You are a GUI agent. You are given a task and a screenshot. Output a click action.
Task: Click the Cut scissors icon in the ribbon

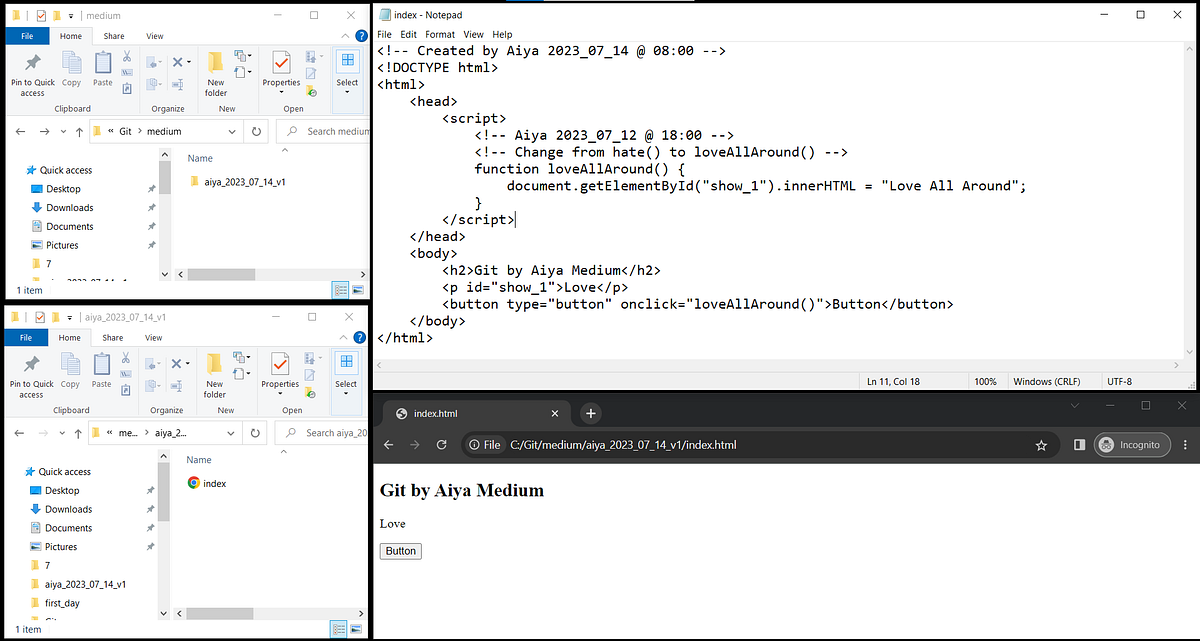click(x=126, y=57)
